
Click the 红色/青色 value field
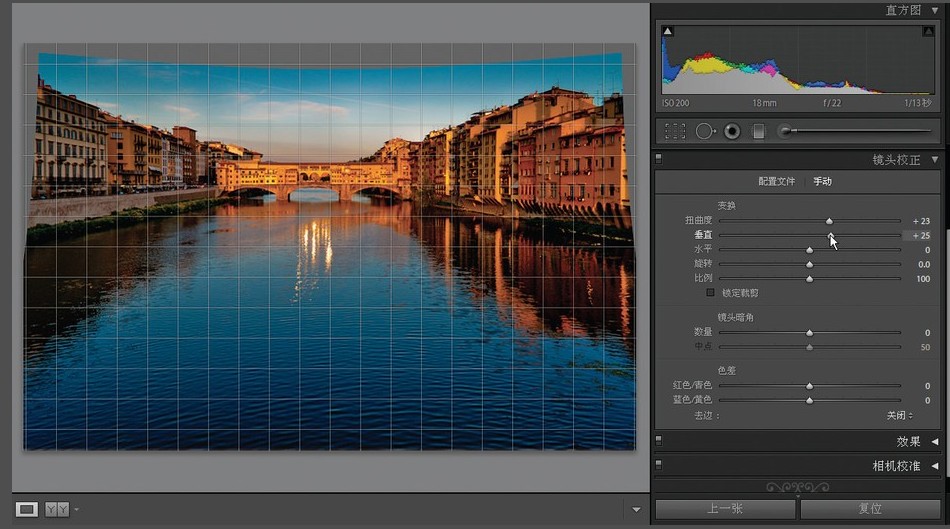[x=927, y=385]
